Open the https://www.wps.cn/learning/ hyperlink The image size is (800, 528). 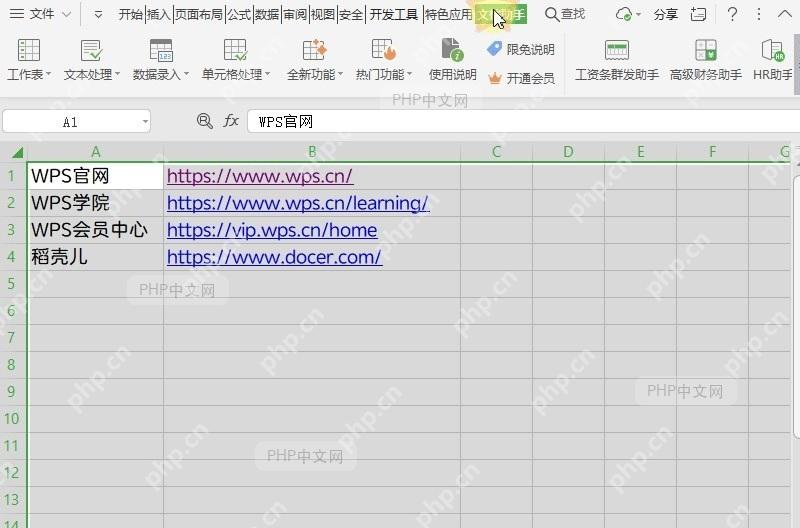click(x=298, y=203)
